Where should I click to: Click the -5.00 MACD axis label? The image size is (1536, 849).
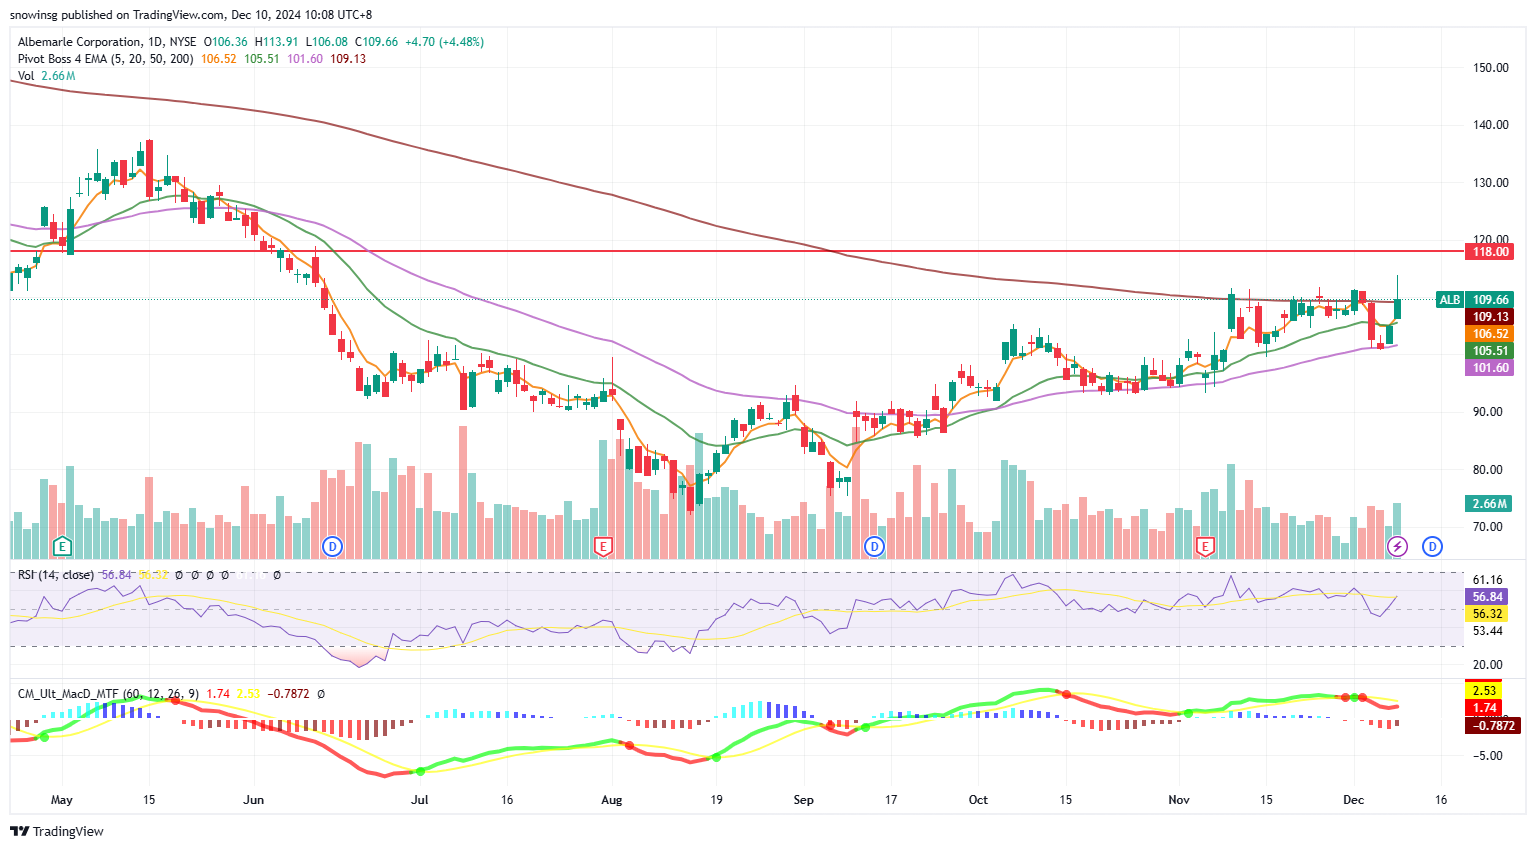click(1487, 756)
